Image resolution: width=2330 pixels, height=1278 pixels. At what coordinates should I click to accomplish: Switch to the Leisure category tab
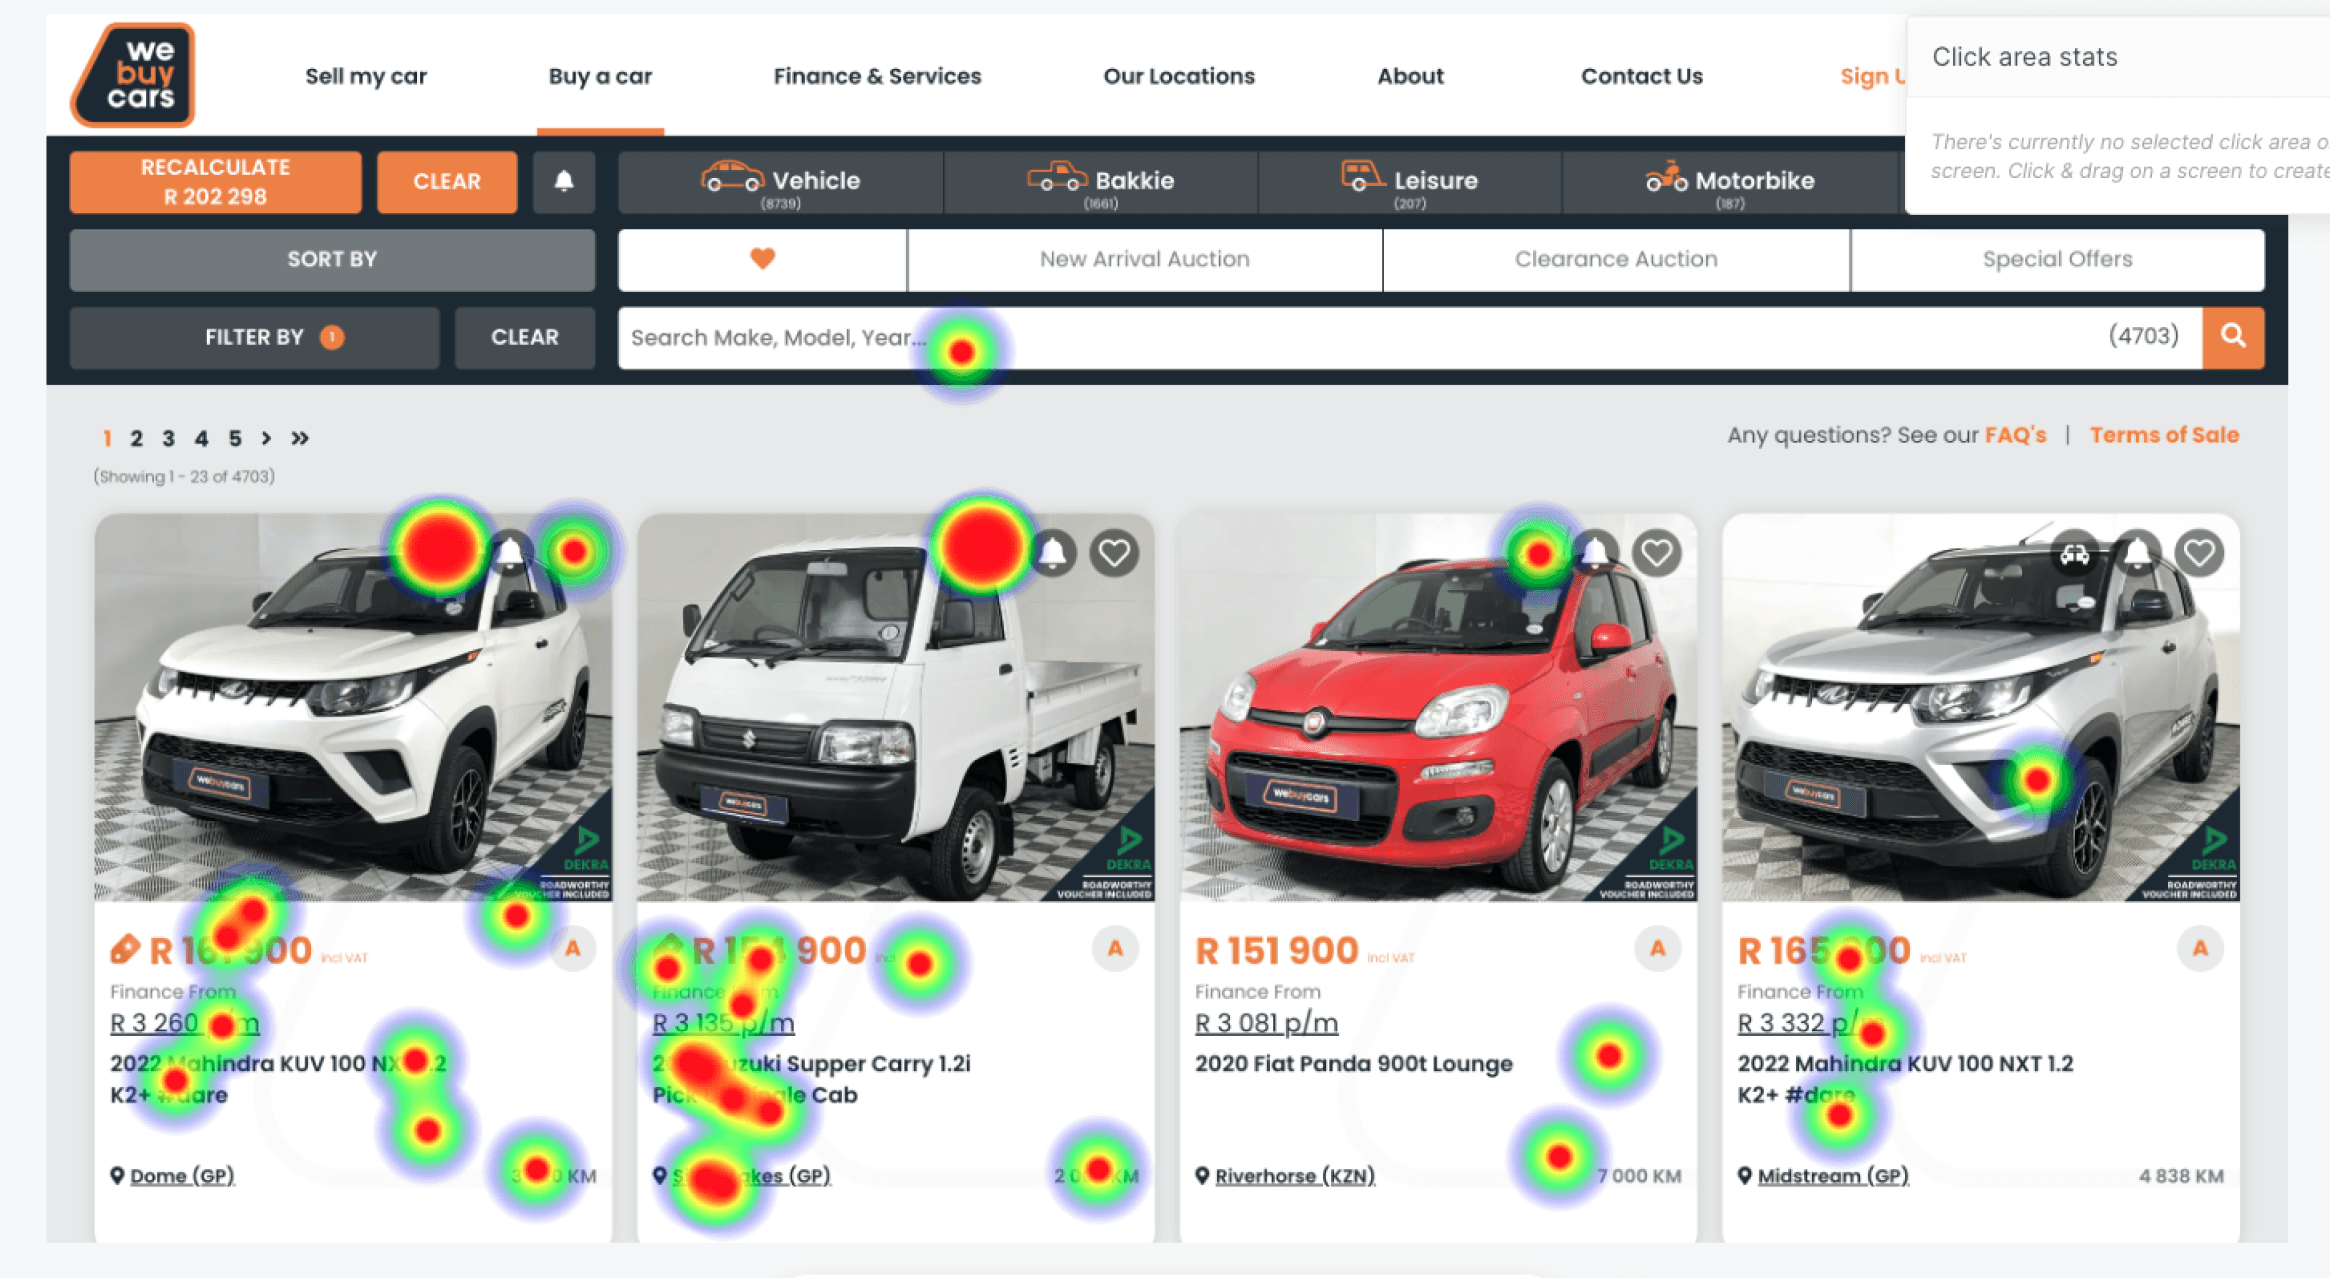[x=1410, y=183]
